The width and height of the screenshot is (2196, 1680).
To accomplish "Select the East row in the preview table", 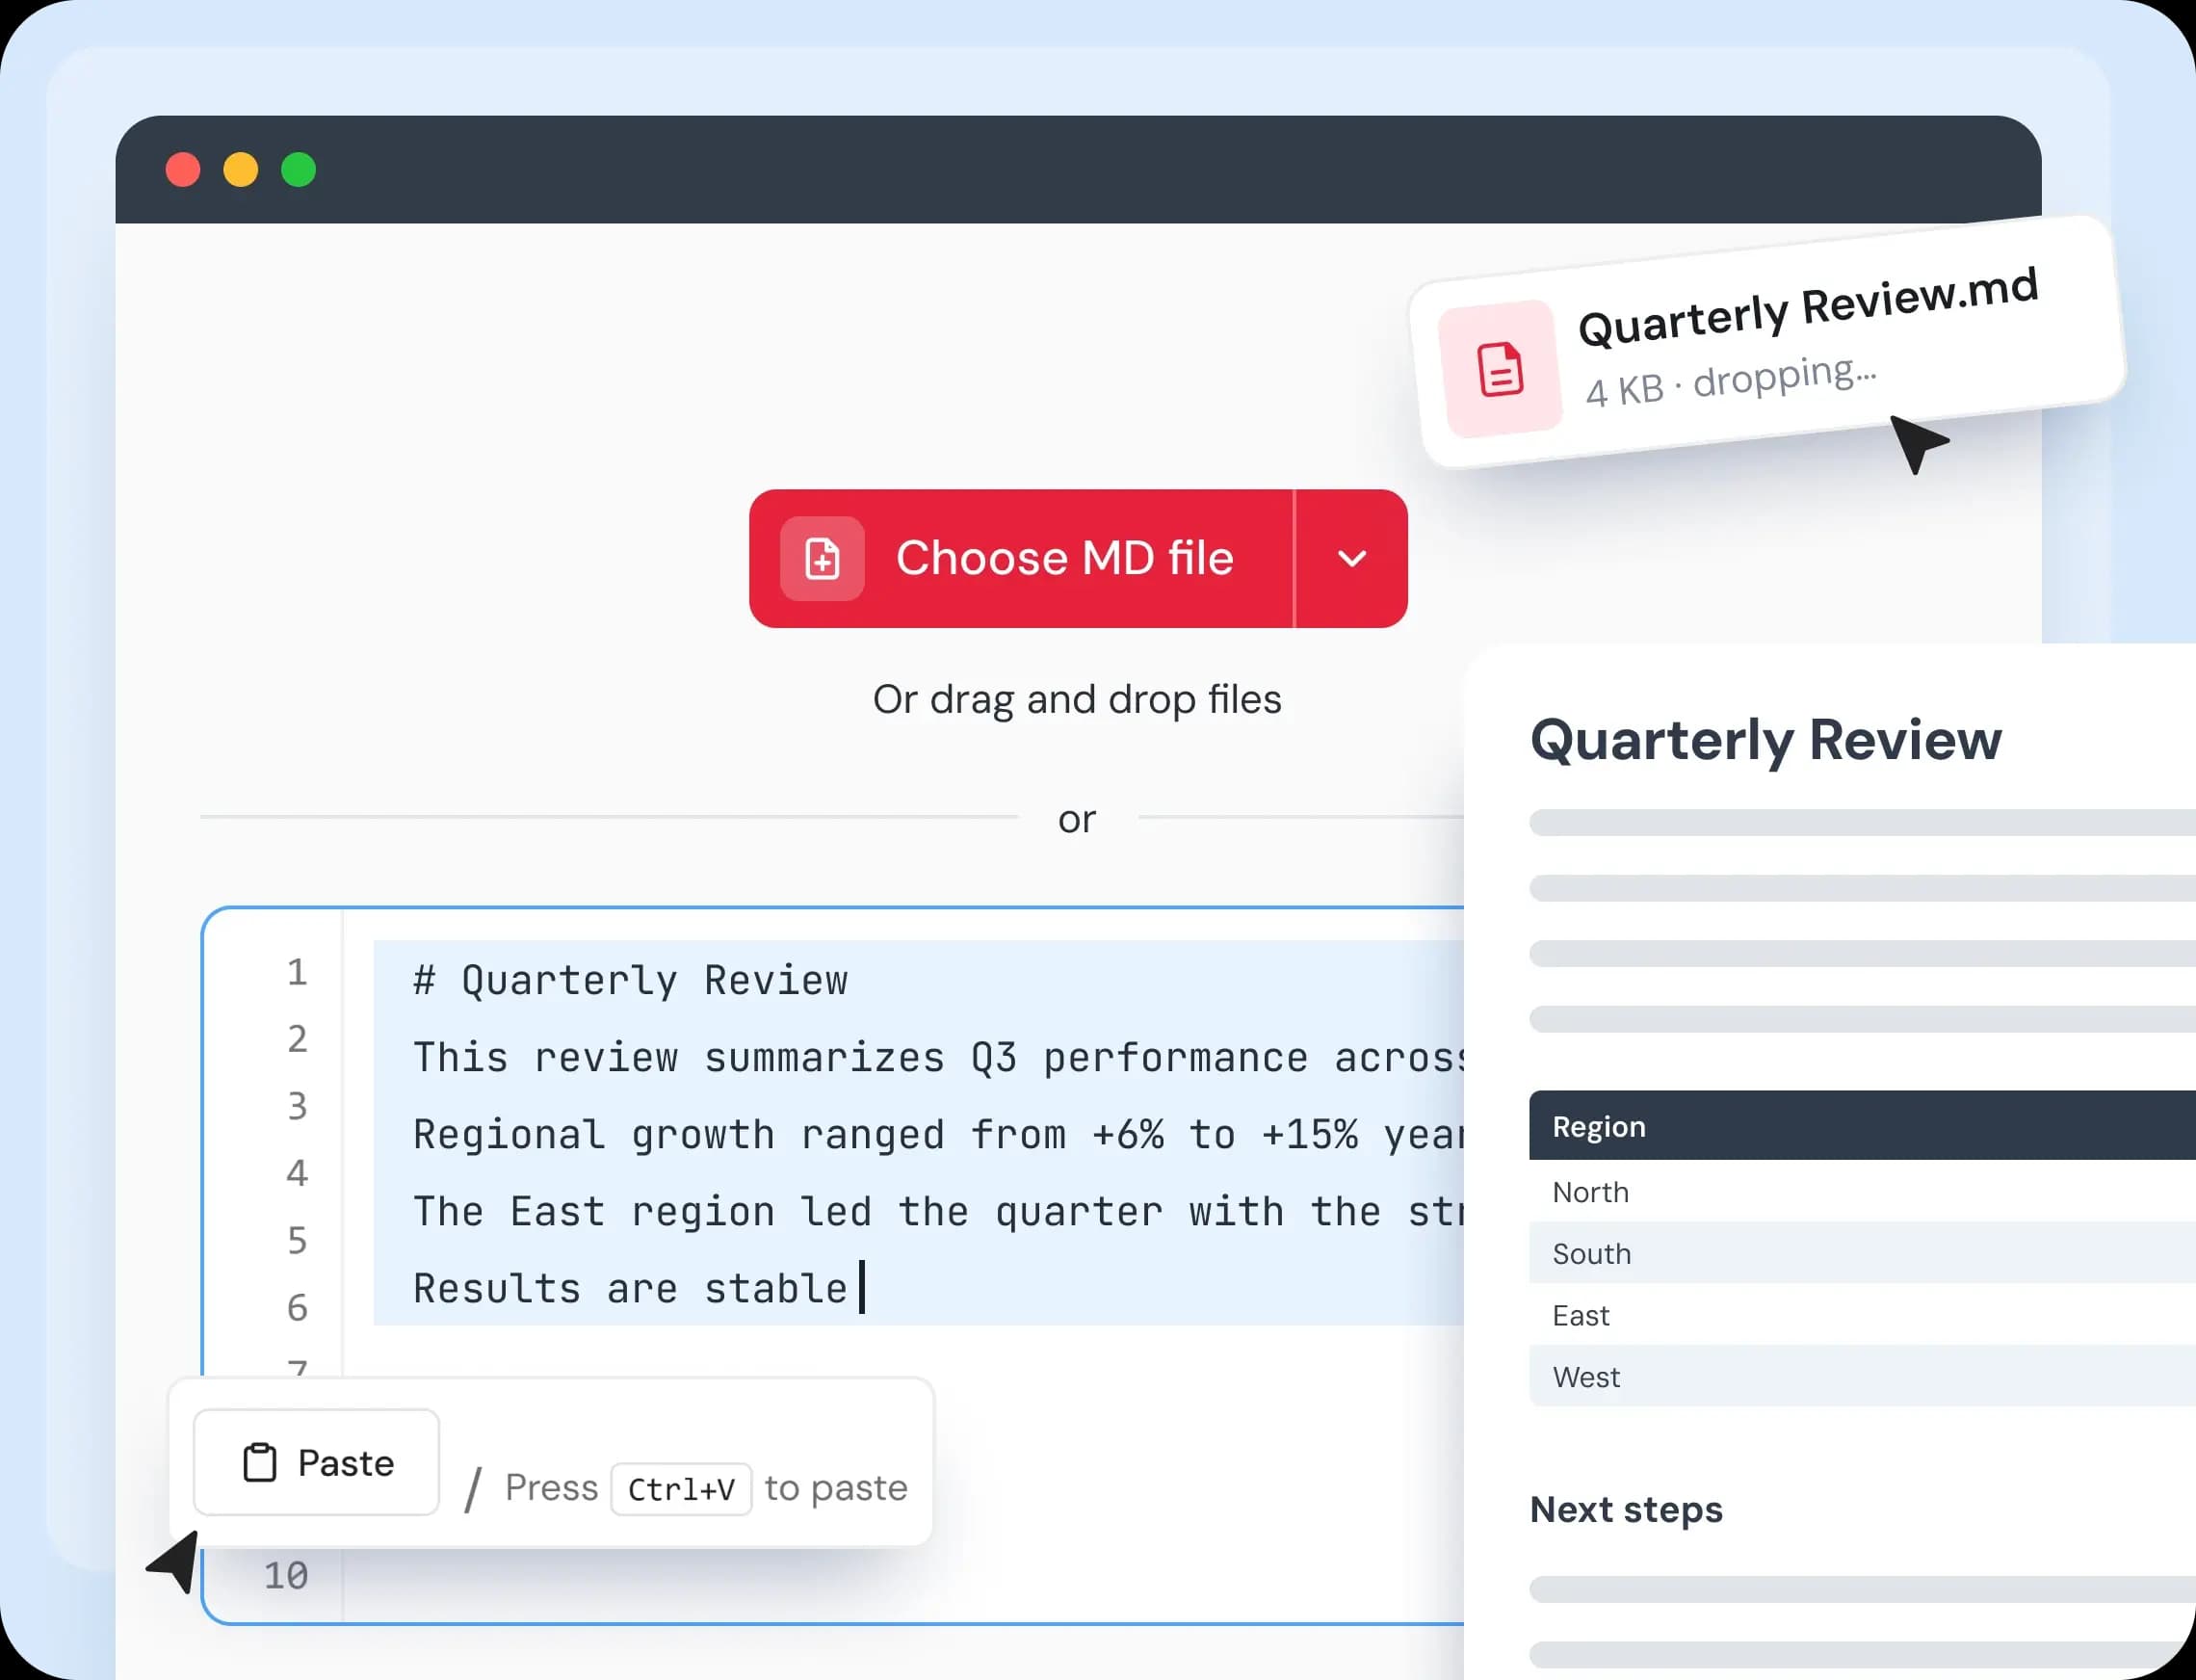I will tap(1862, 1315).
